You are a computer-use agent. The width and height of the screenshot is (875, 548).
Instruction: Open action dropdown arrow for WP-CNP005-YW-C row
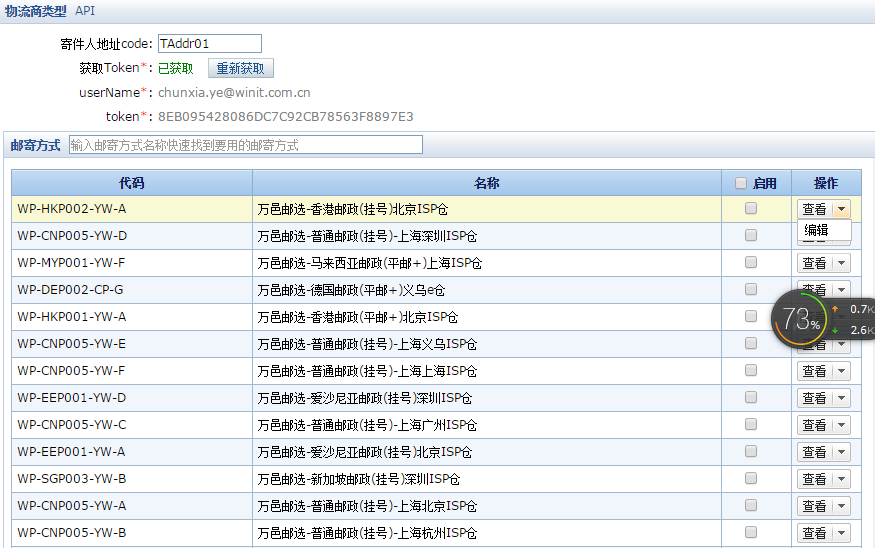(x=841, y=425)
